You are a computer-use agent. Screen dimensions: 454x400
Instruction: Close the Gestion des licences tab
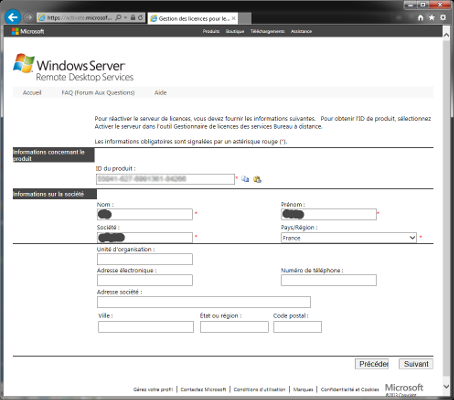point(234,18)
